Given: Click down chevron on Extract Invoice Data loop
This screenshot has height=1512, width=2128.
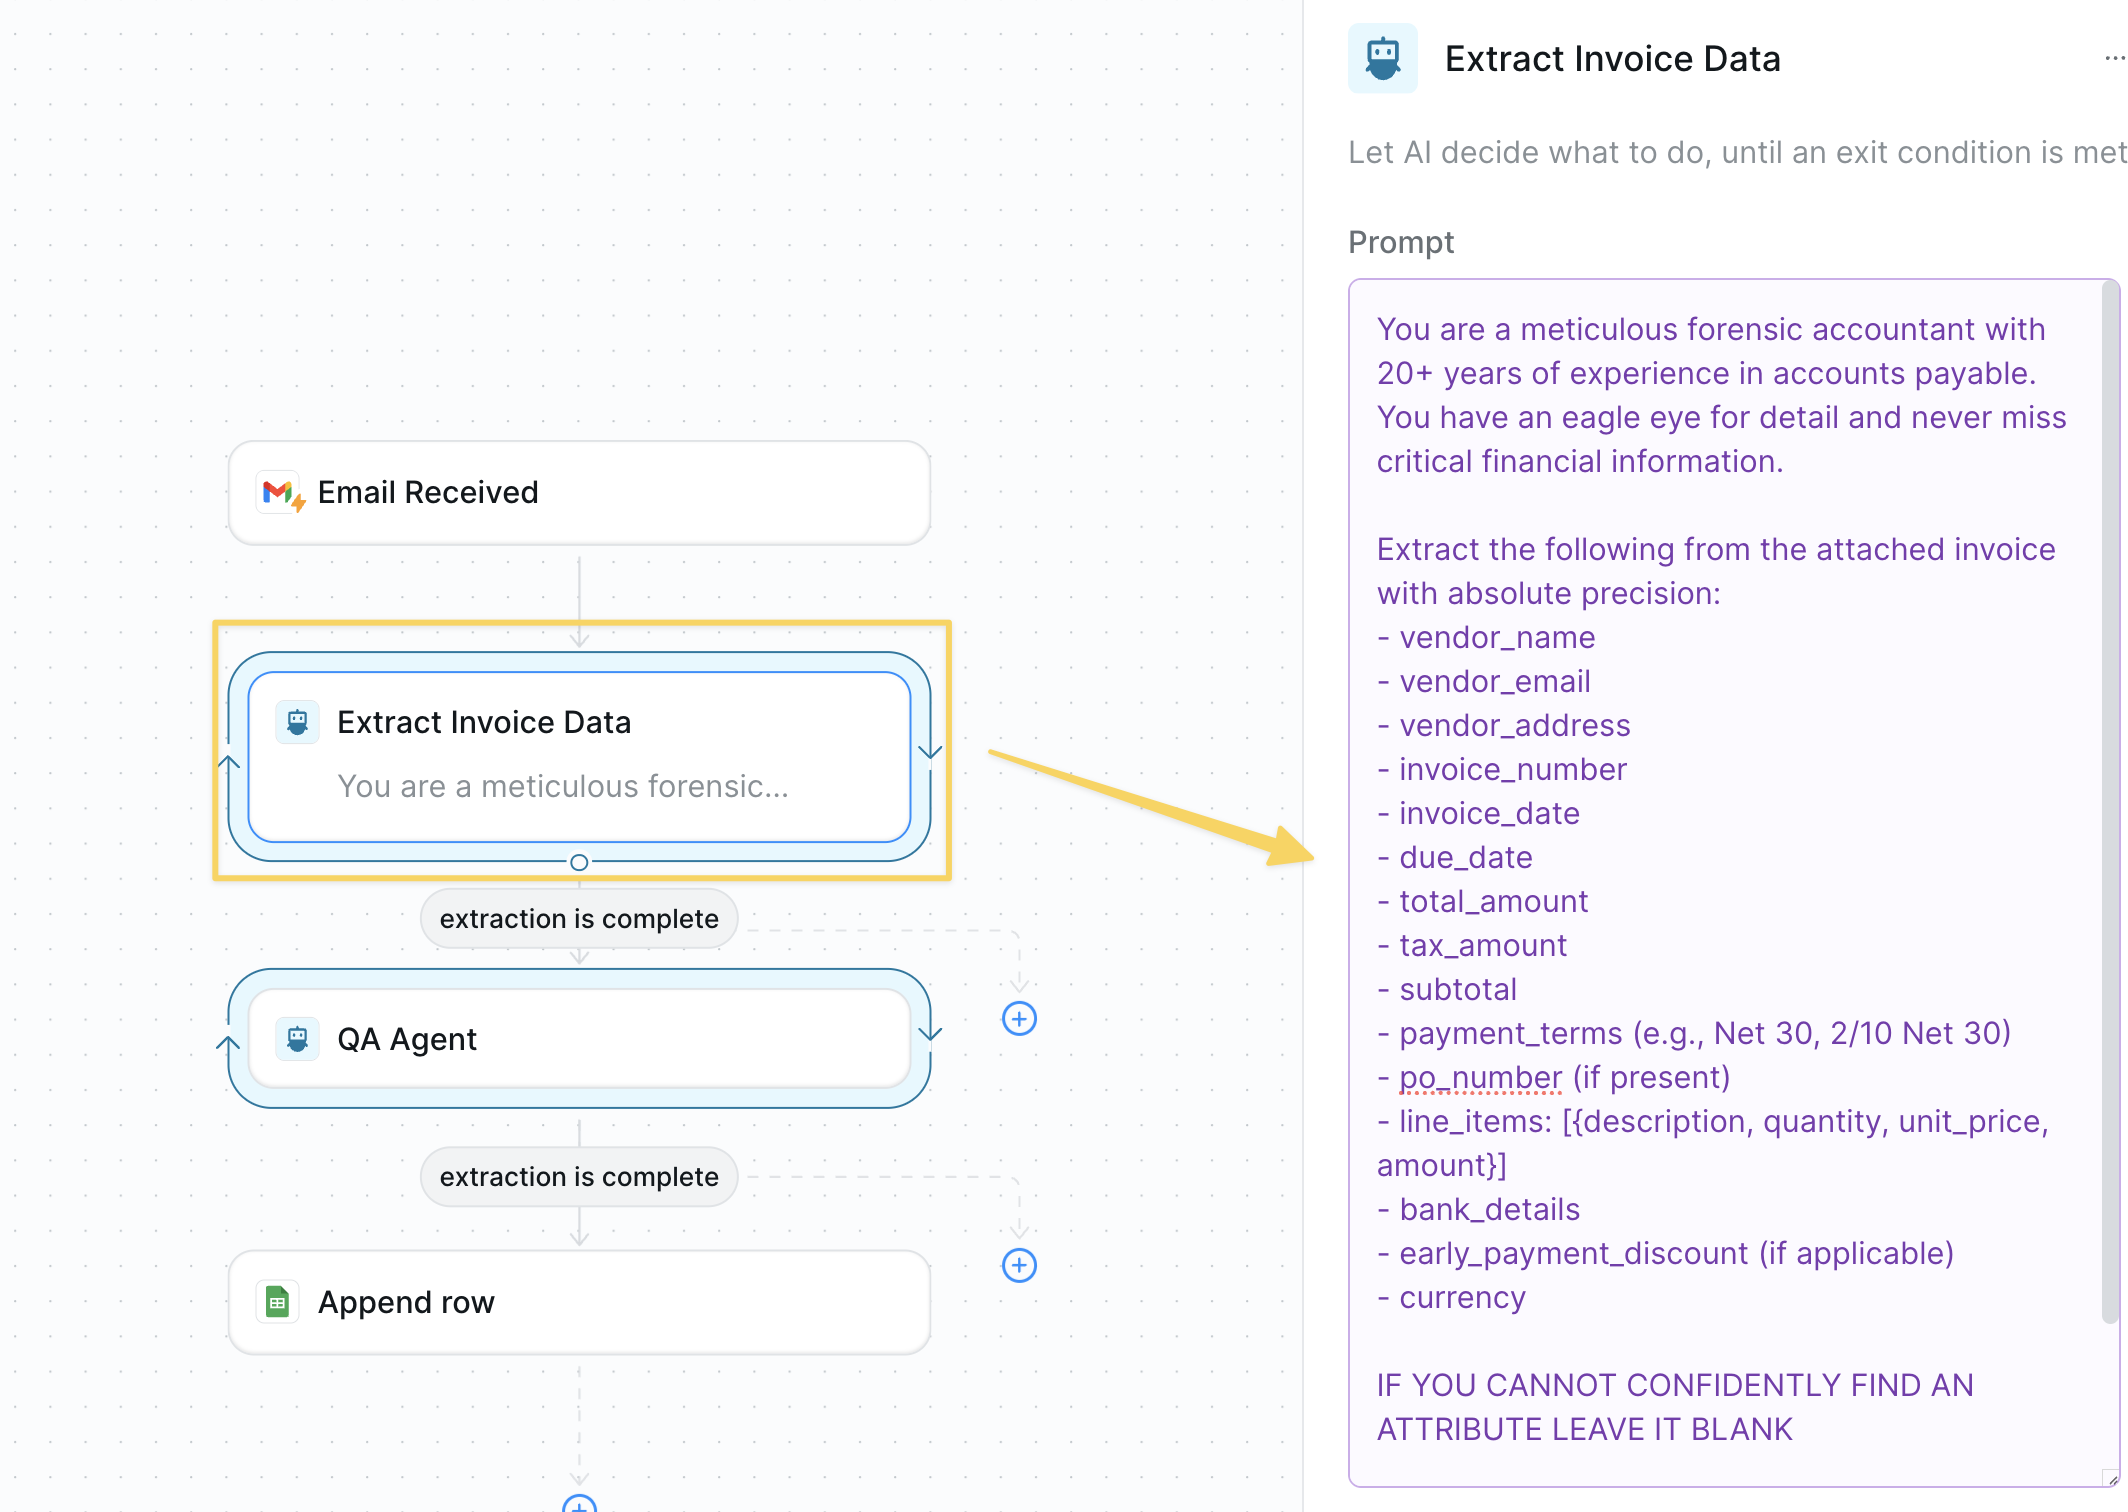Looking at the screenshot, I should pyautogui.click(x=930, y=752).
